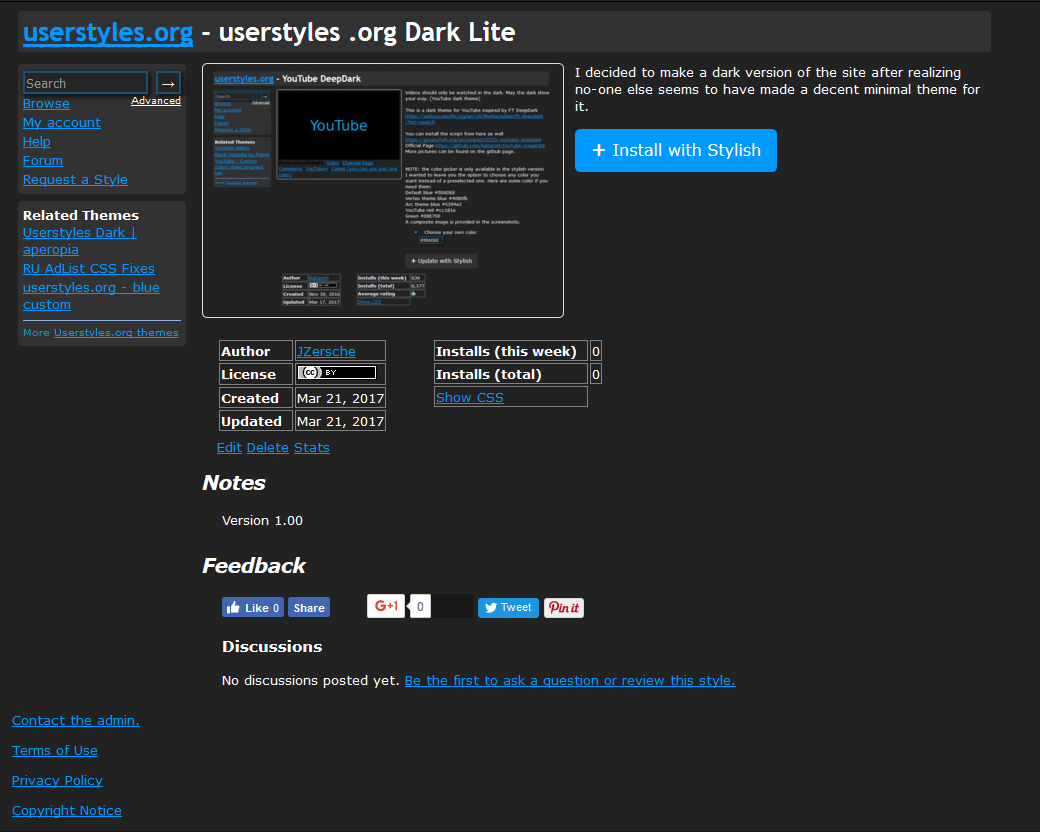
Task: Click the Discussions heading
Action: click(x=272, y=647)
